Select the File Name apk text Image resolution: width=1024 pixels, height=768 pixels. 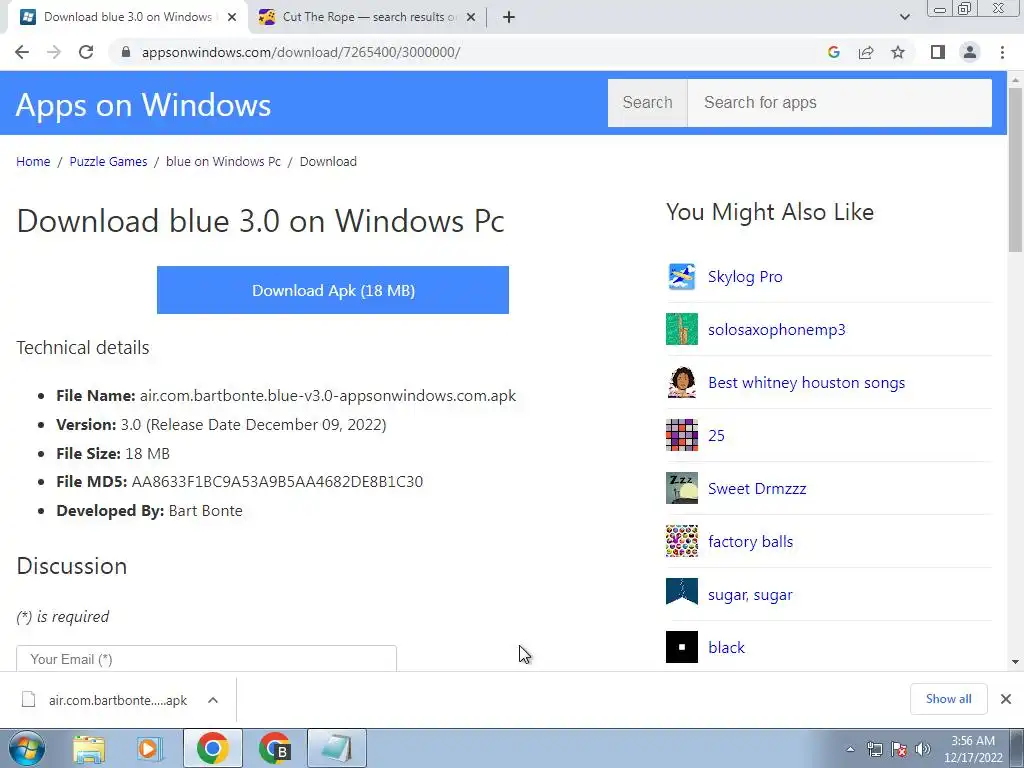[x=328, y=396]
